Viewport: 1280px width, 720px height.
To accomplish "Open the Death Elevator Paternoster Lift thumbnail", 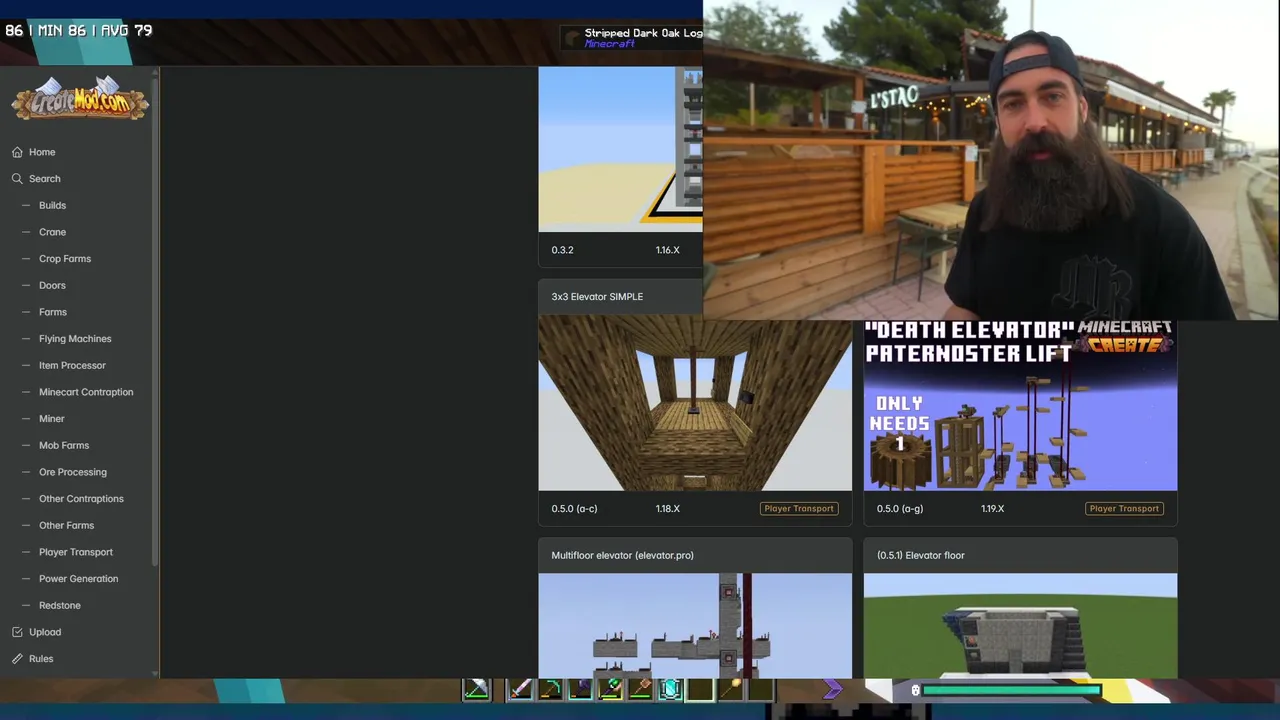I will (1020, 405).
